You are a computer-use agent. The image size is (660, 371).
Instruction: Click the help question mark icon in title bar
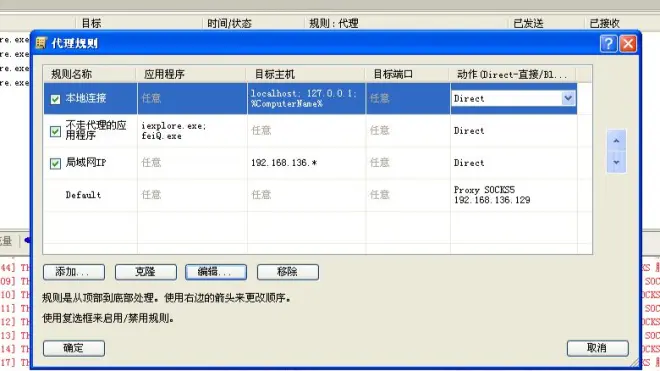click(608, 43)
